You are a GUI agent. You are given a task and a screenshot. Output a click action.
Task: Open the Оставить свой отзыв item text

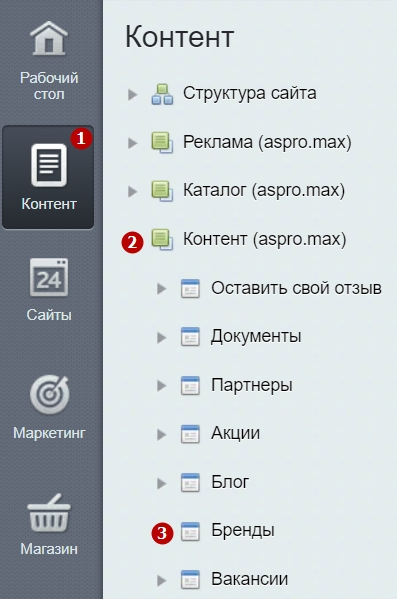point(297,288)
